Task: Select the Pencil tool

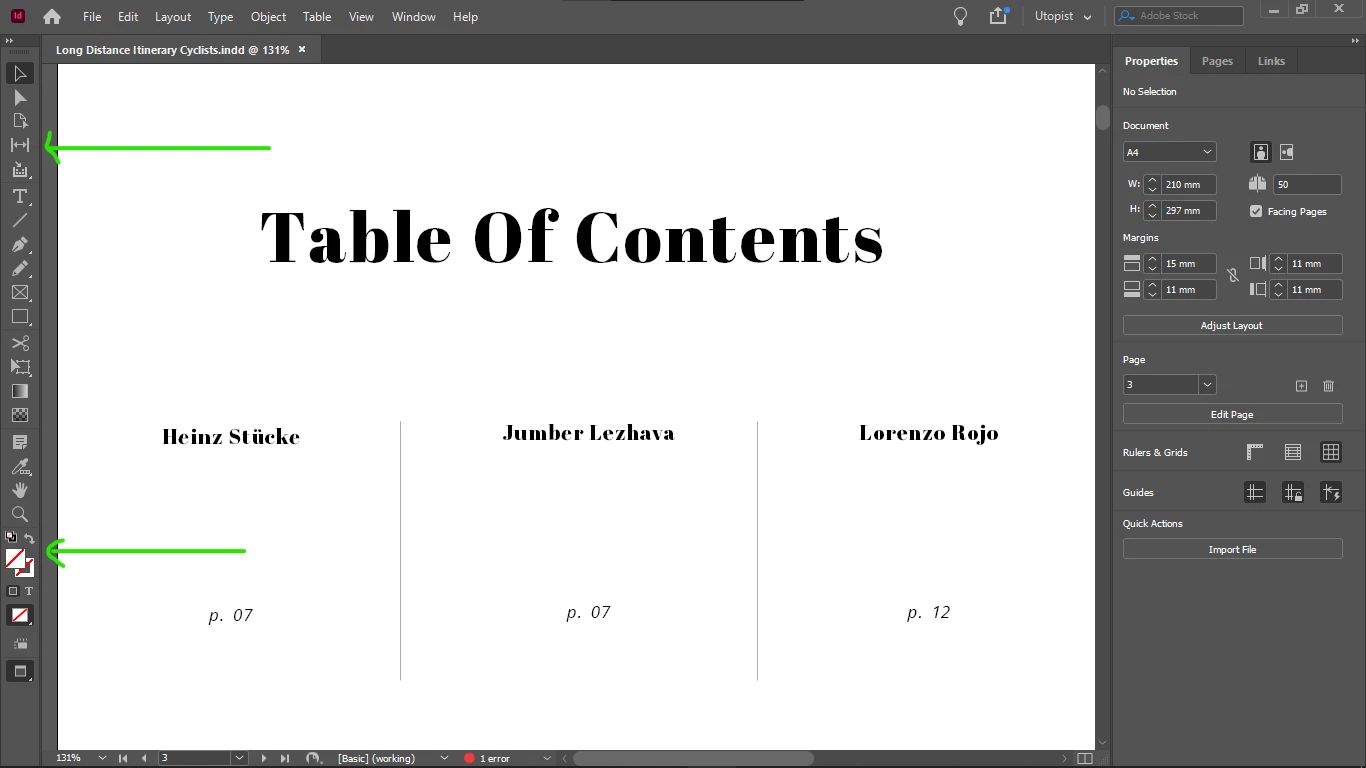Action: [20, 268]
